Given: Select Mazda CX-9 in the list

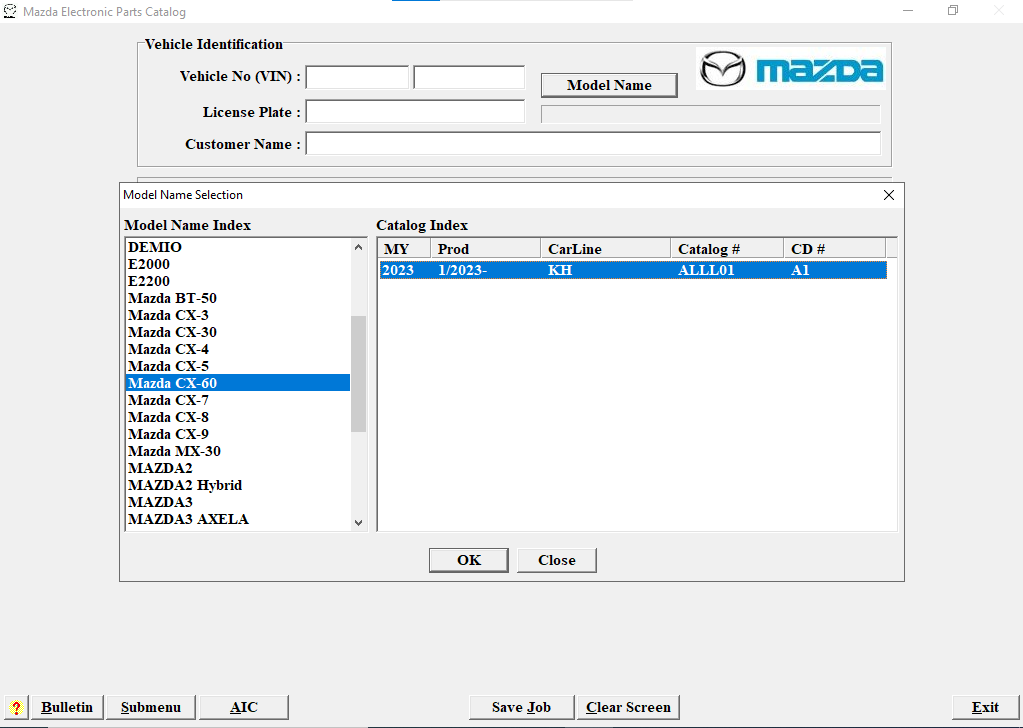Looking at the screenshot, I should point(237,434).
